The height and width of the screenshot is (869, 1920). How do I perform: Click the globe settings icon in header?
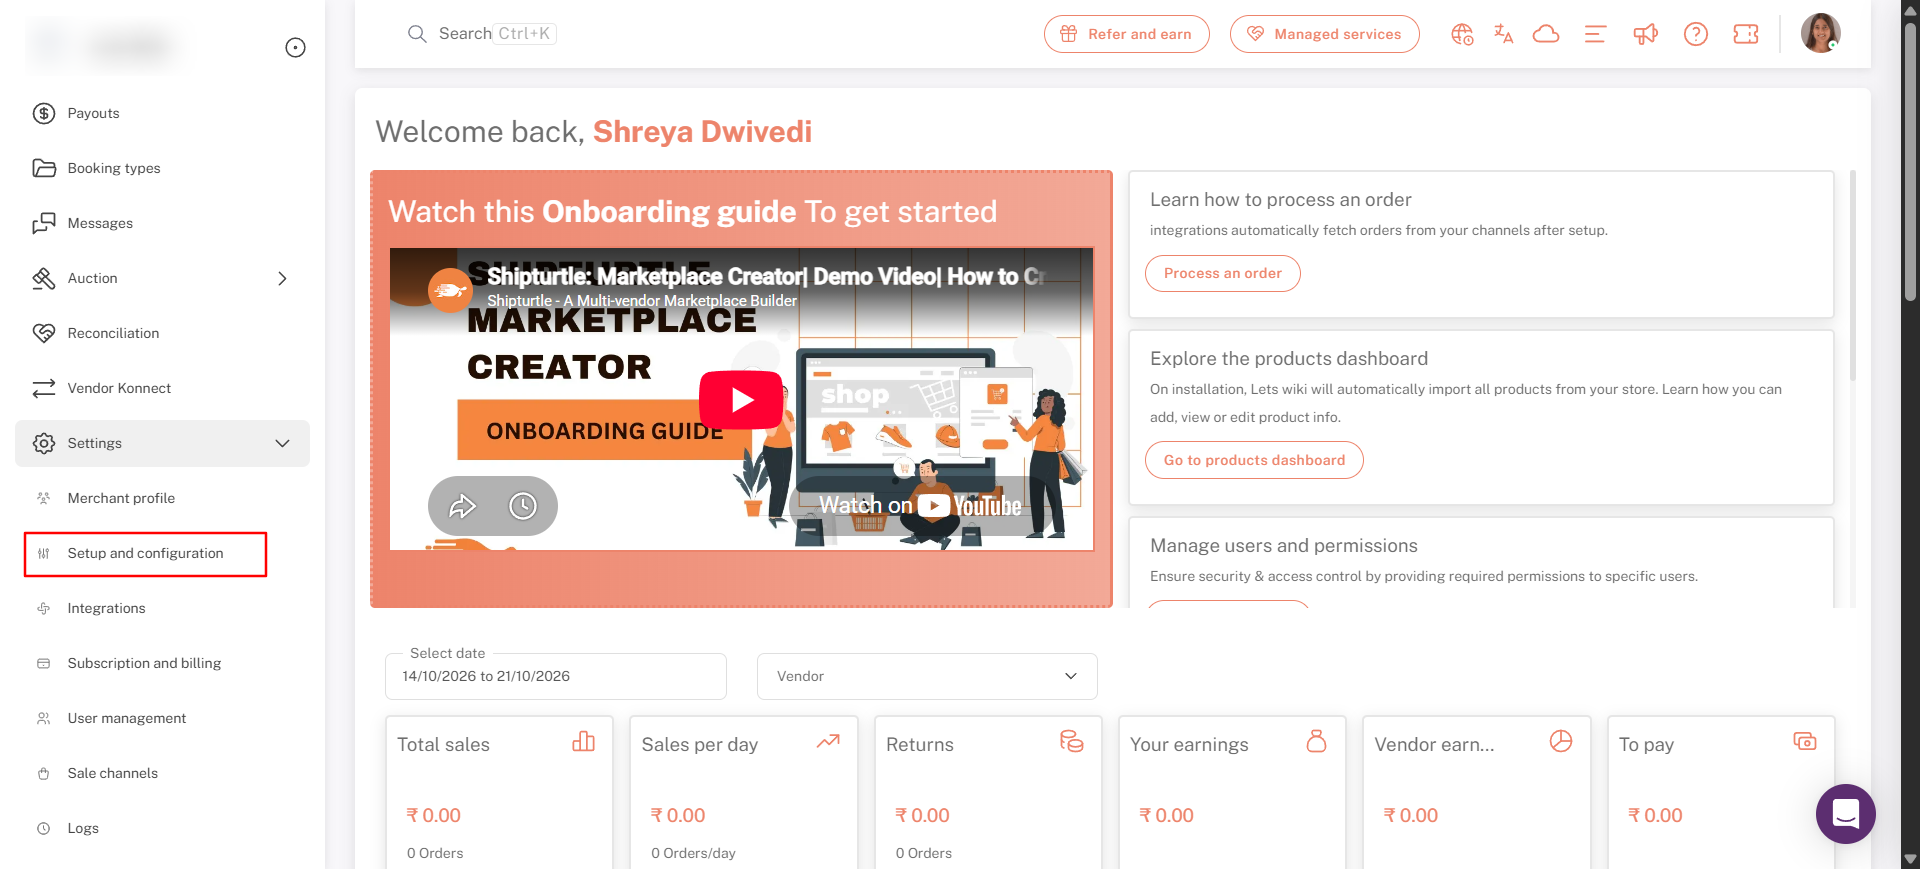[1462, 34]
